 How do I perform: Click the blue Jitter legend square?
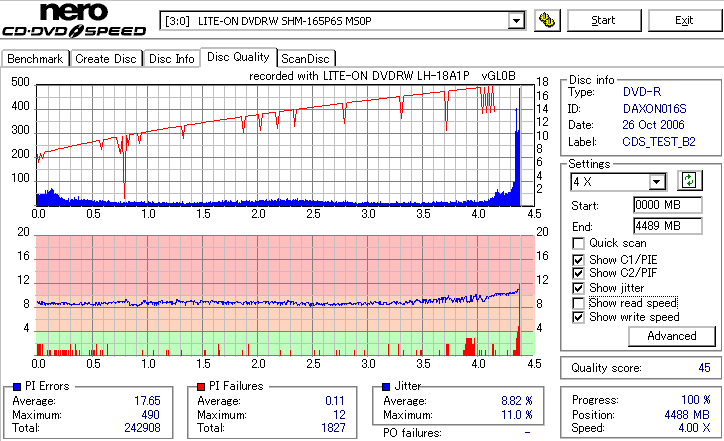[x=386, y=387]
